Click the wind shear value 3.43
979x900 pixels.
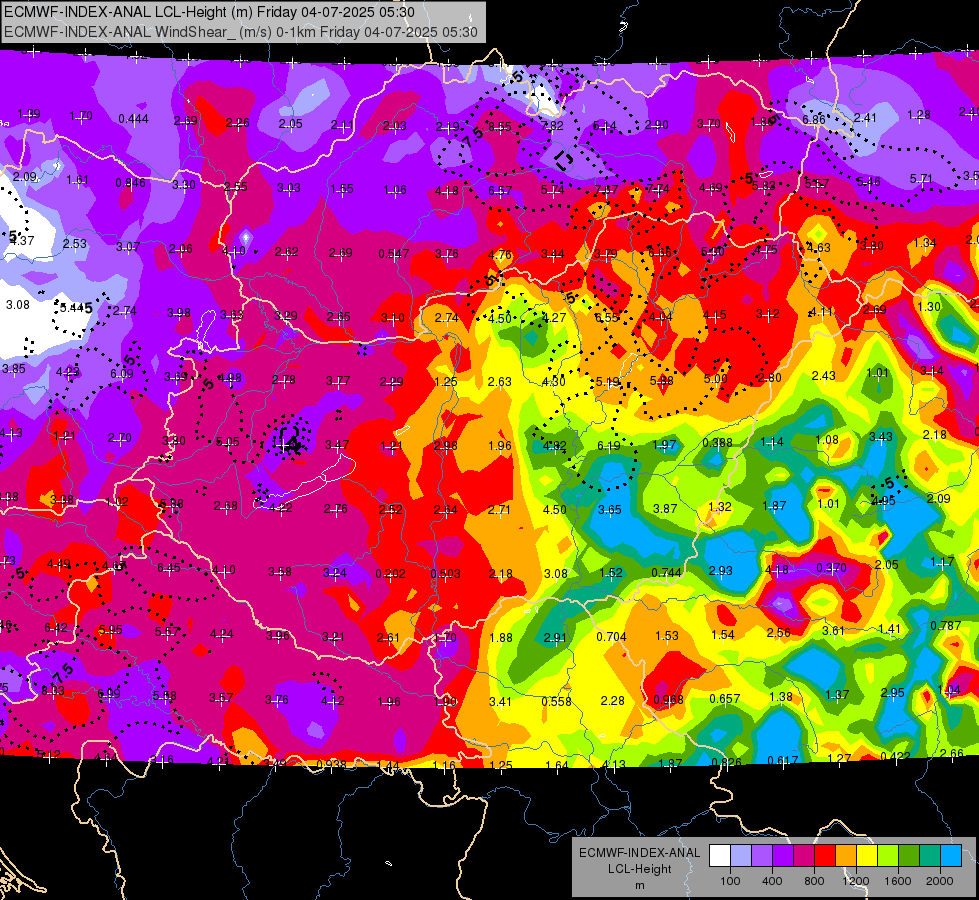coord(881,437)
